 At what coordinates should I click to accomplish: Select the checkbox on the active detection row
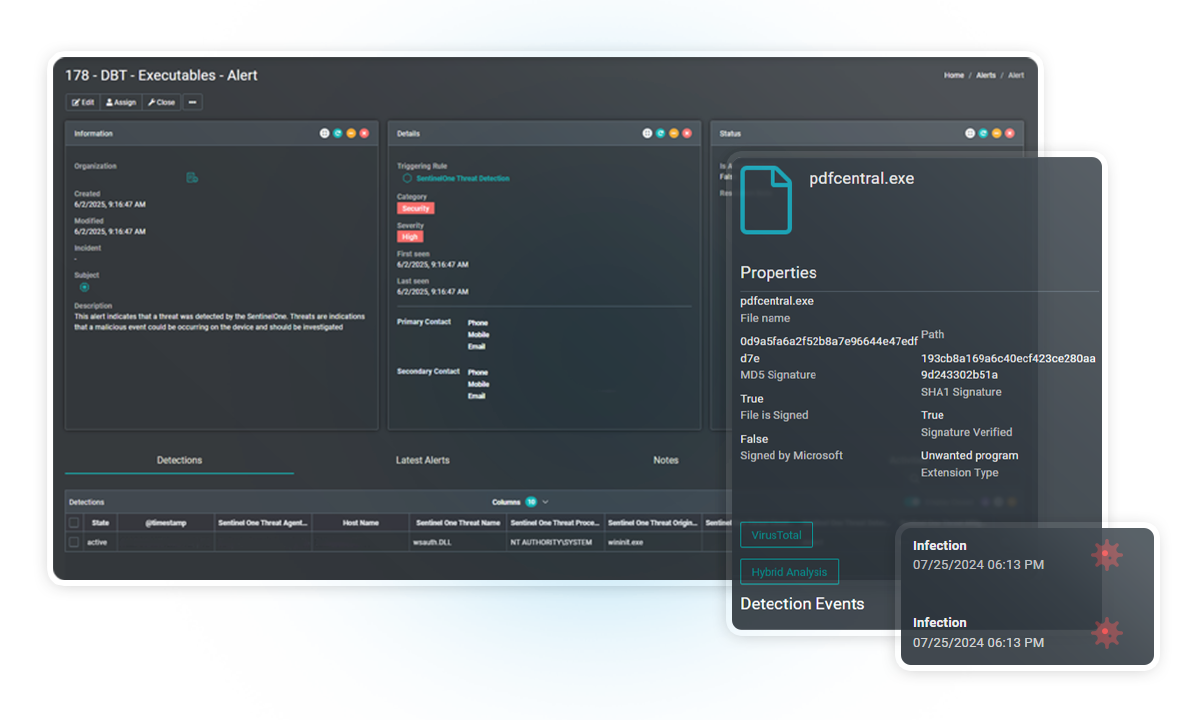(73, 541)
